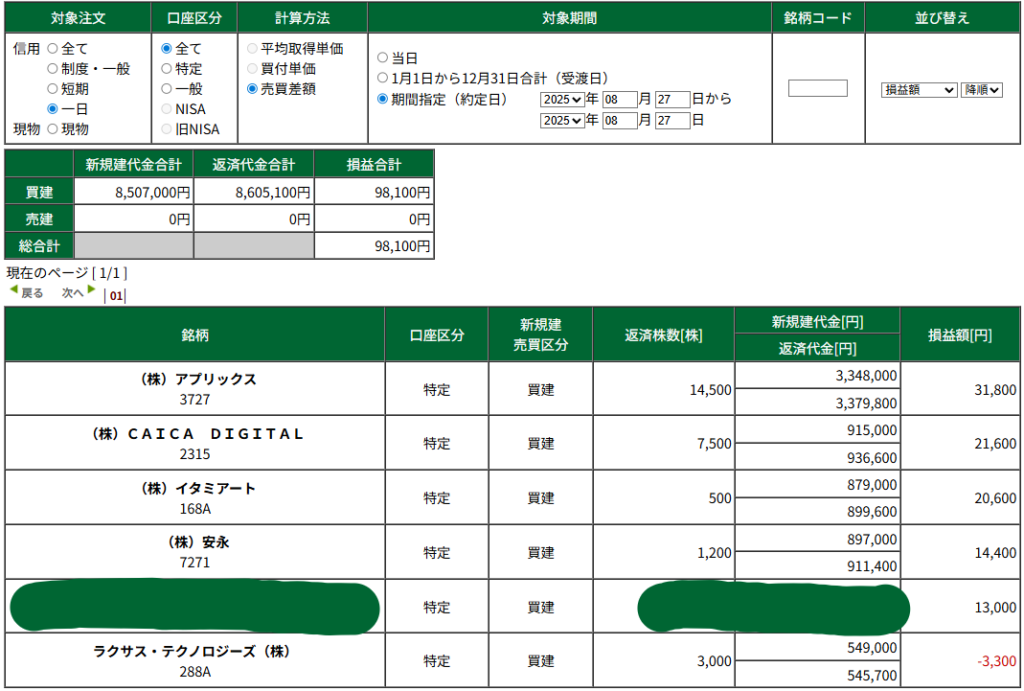Select 一般 radio under 口座区分
Image resolution: width=1024 pixels, height=691 pixels.
[167, 89]
